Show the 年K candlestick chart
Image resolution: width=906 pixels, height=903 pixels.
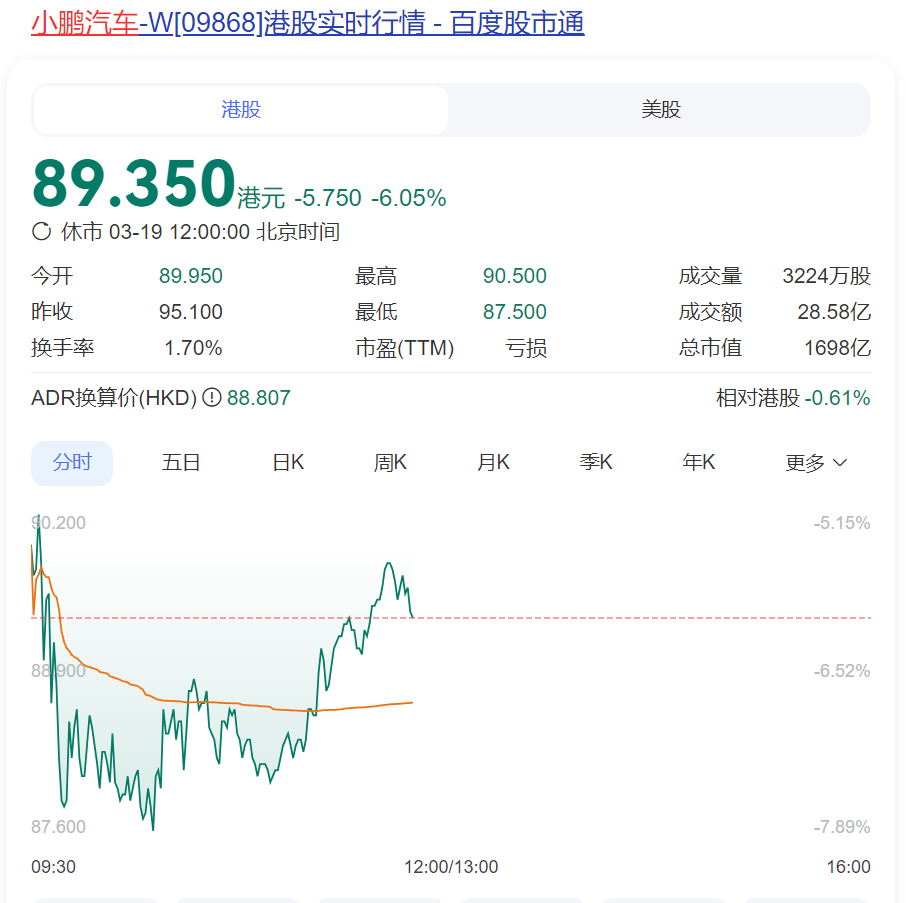[699, 463]
